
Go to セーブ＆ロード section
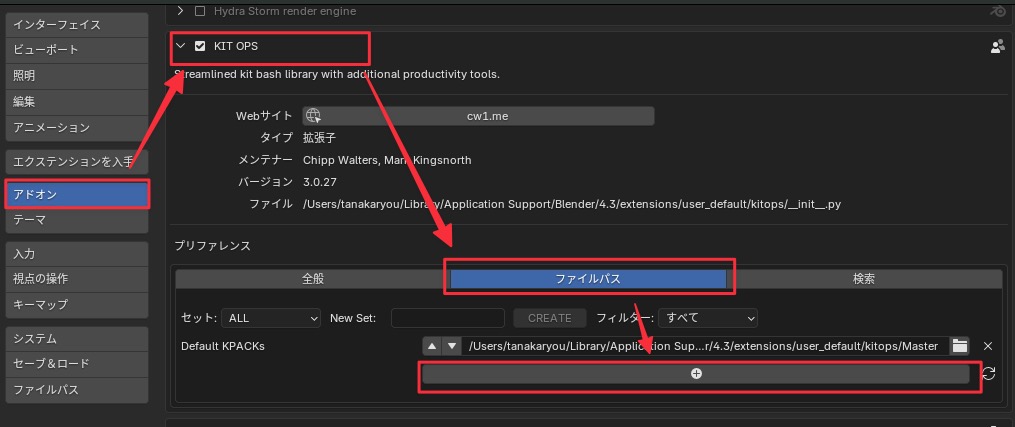click(x=77, y=364)
